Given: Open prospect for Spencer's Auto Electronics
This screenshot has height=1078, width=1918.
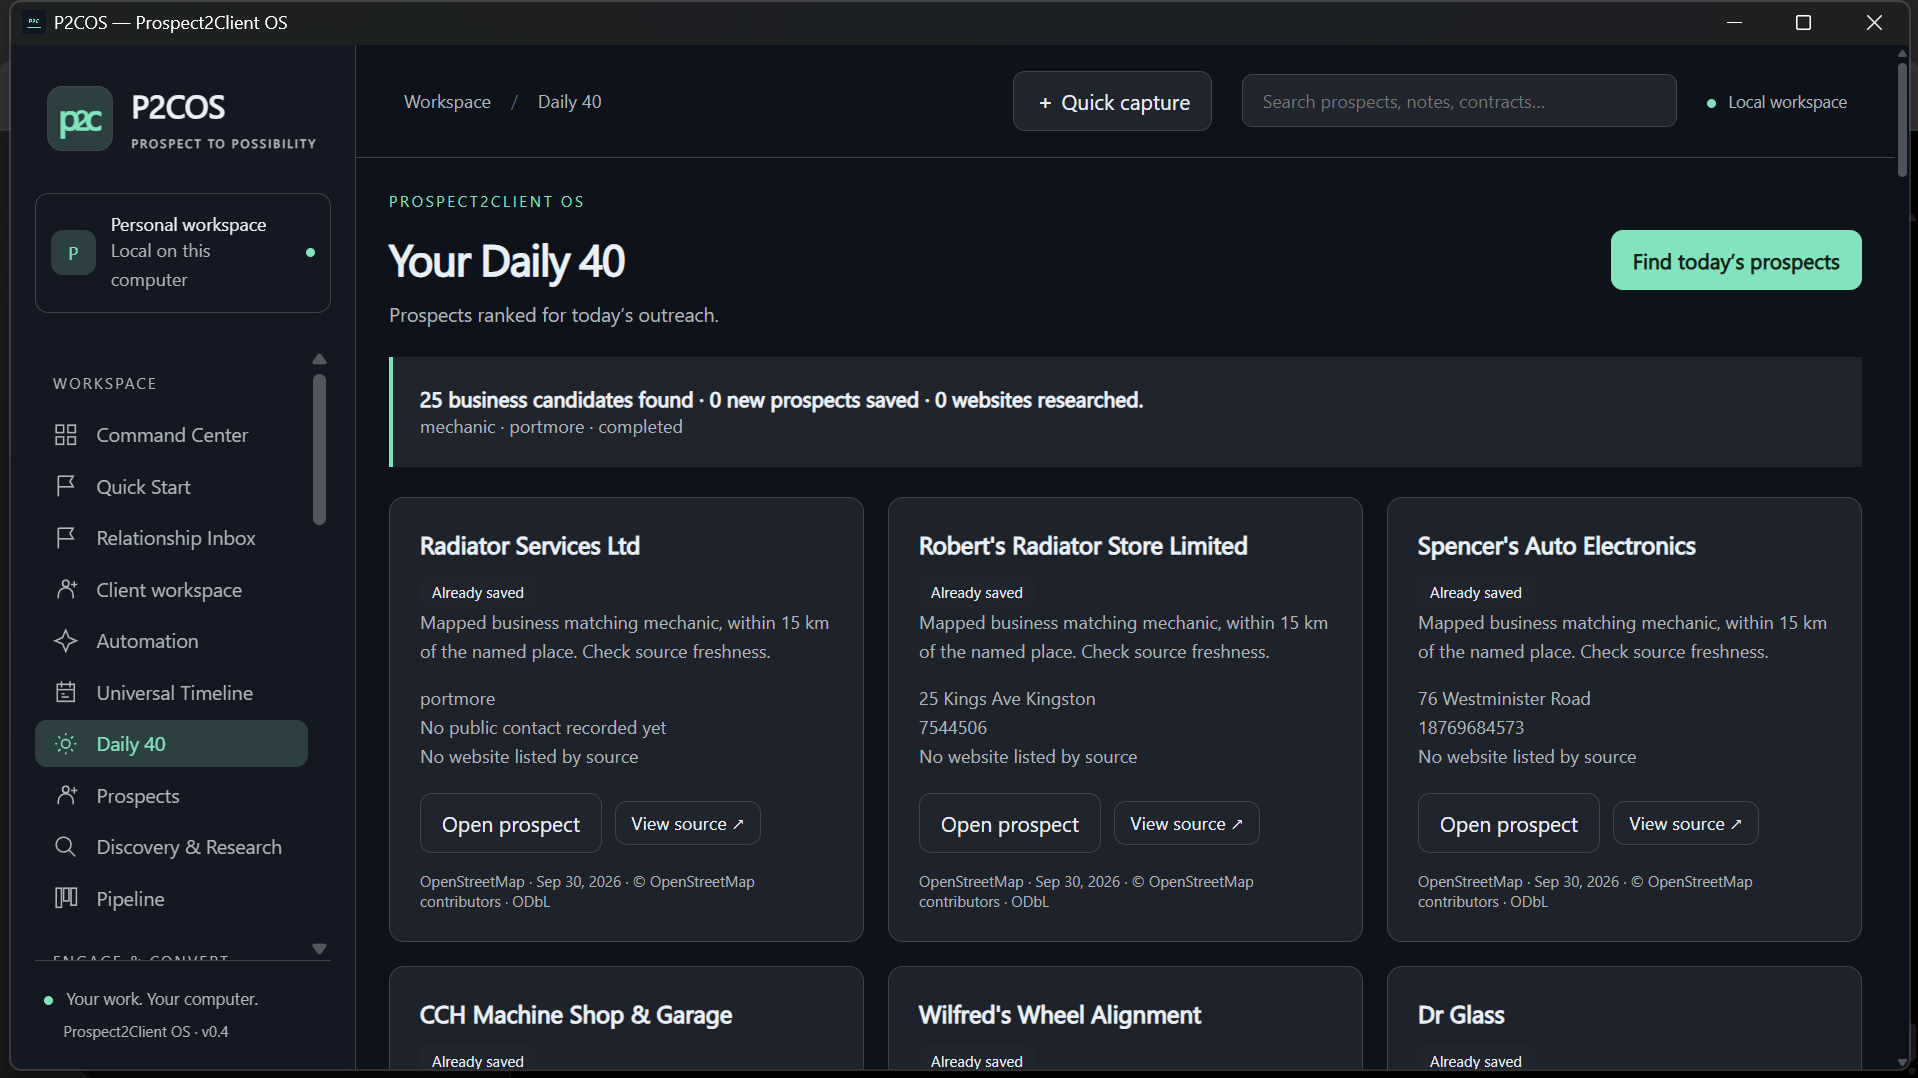Looking at the screenshot, I should 1508,824.
